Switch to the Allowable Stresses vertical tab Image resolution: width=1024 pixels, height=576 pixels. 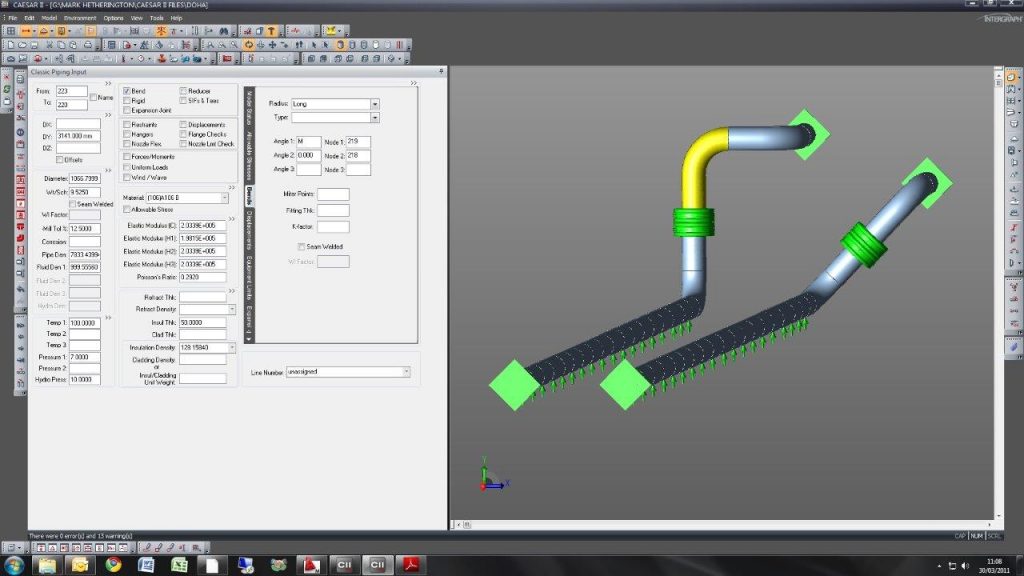249,157
